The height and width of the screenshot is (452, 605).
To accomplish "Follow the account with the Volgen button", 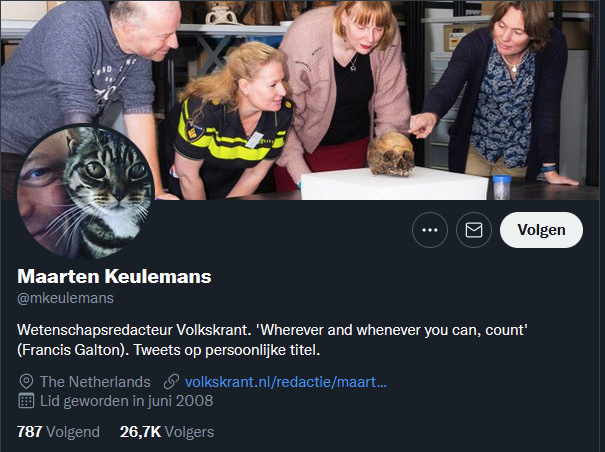I will [x=541, y=230].
